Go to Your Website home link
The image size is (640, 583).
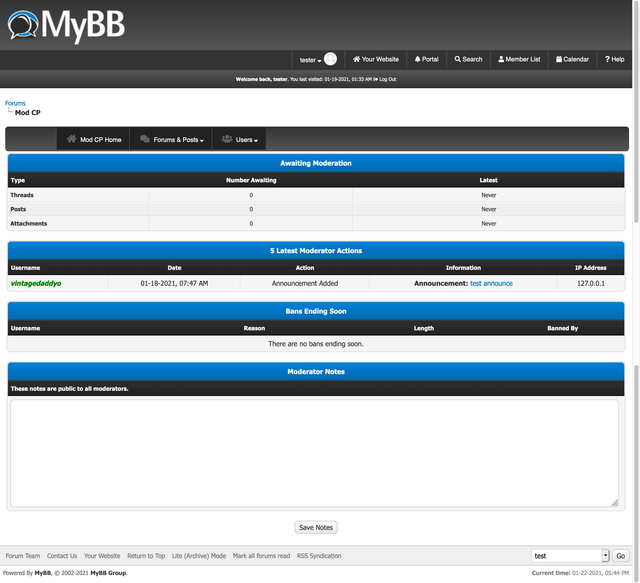pos(376,59)
